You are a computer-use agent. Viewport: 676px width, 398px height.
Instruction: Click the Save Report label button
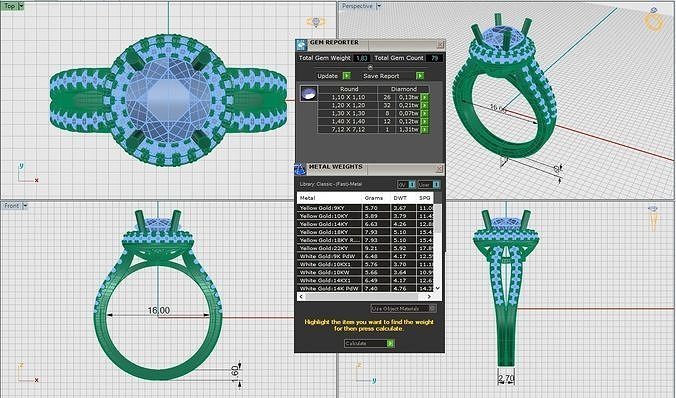tap(381, 76)
